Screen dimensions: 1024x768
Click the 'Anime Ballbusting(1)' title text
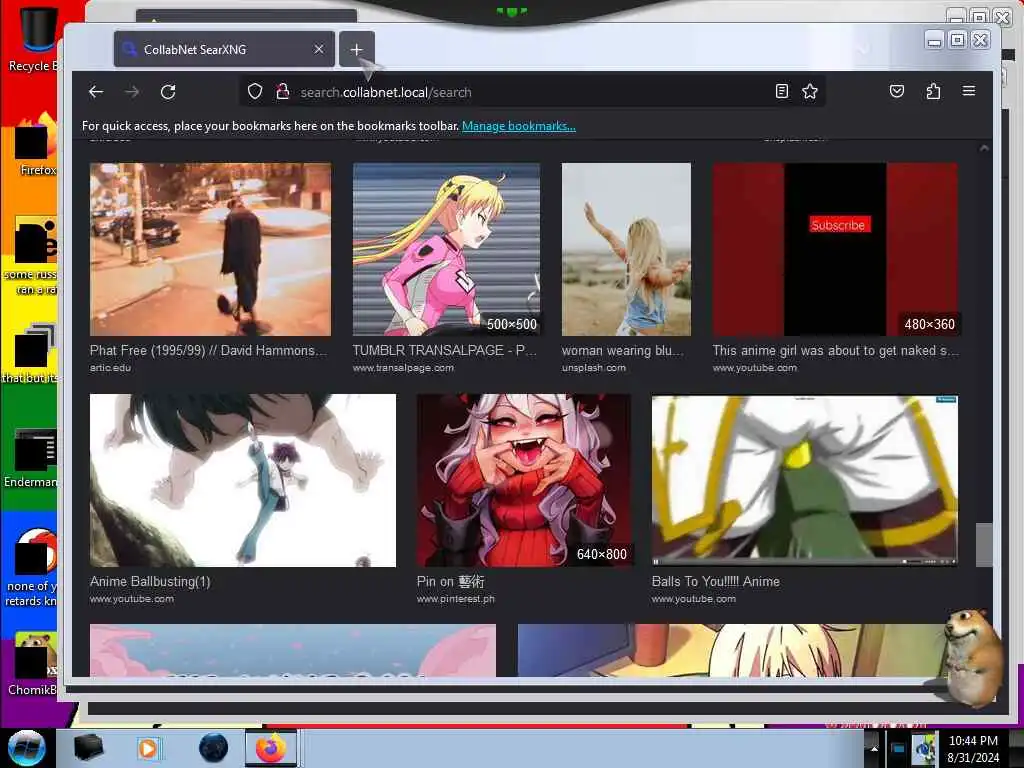tap(150, 581)
